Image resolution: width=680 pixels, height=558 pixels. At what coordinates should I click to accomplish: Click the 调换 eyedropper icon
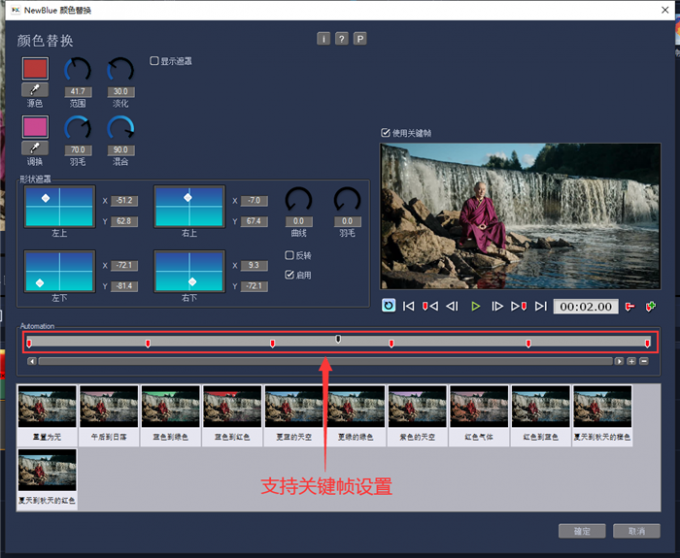pyautogui.click(x=35, y=147)
